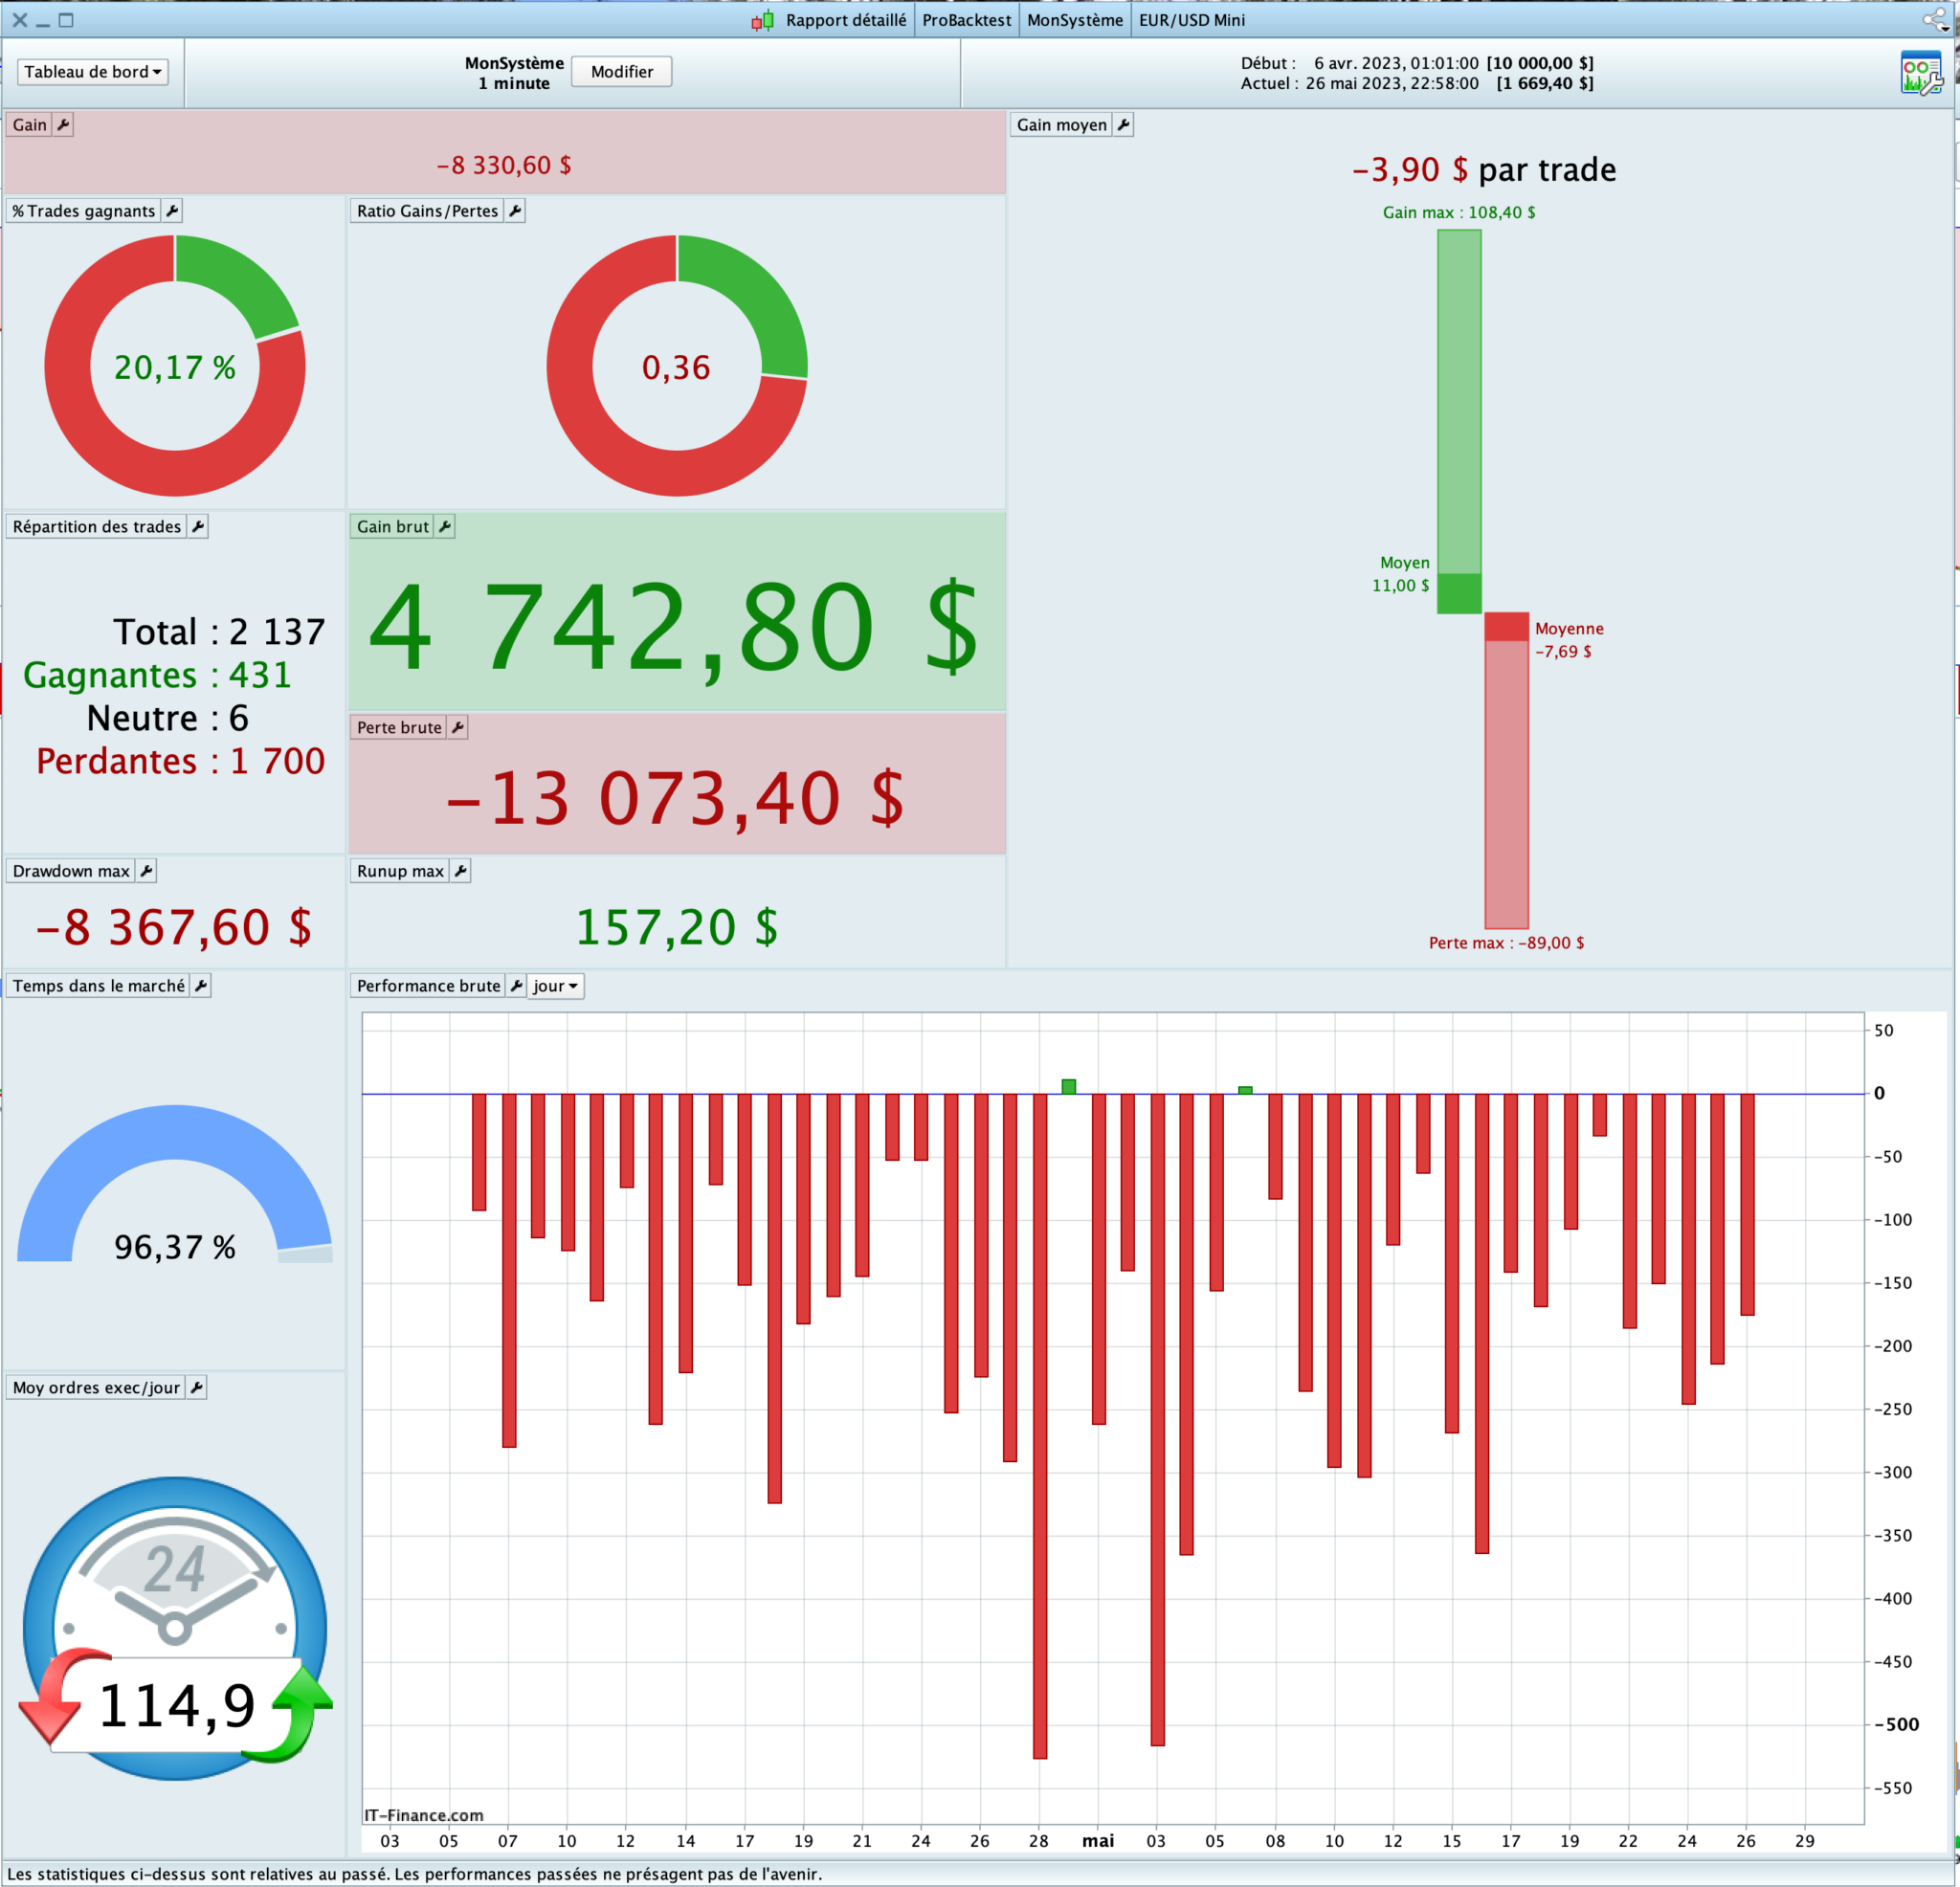Click the largest red bar on day 28

[1039, 1420]
